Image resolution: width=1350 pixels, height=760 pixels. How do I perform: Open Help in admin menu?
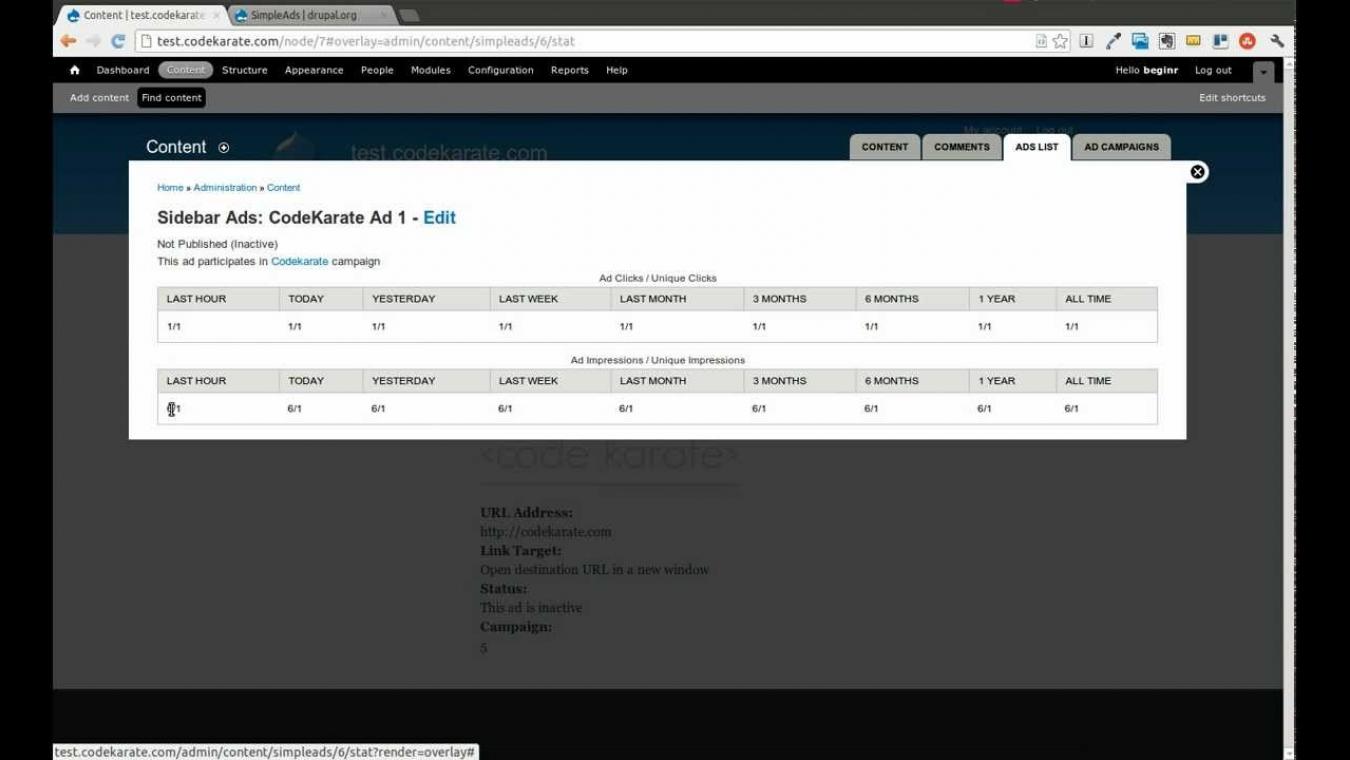pos(617,70)
